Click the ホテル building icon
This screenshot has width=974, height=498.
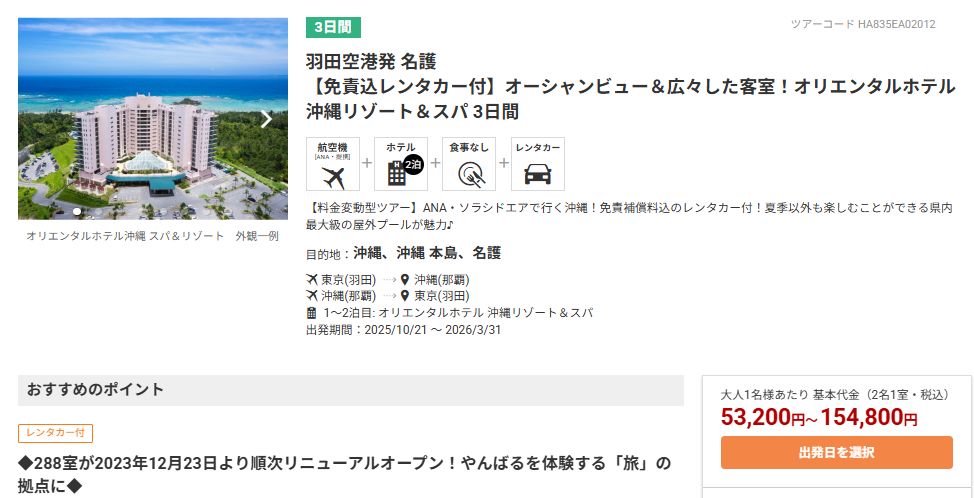tap(399, 174)
